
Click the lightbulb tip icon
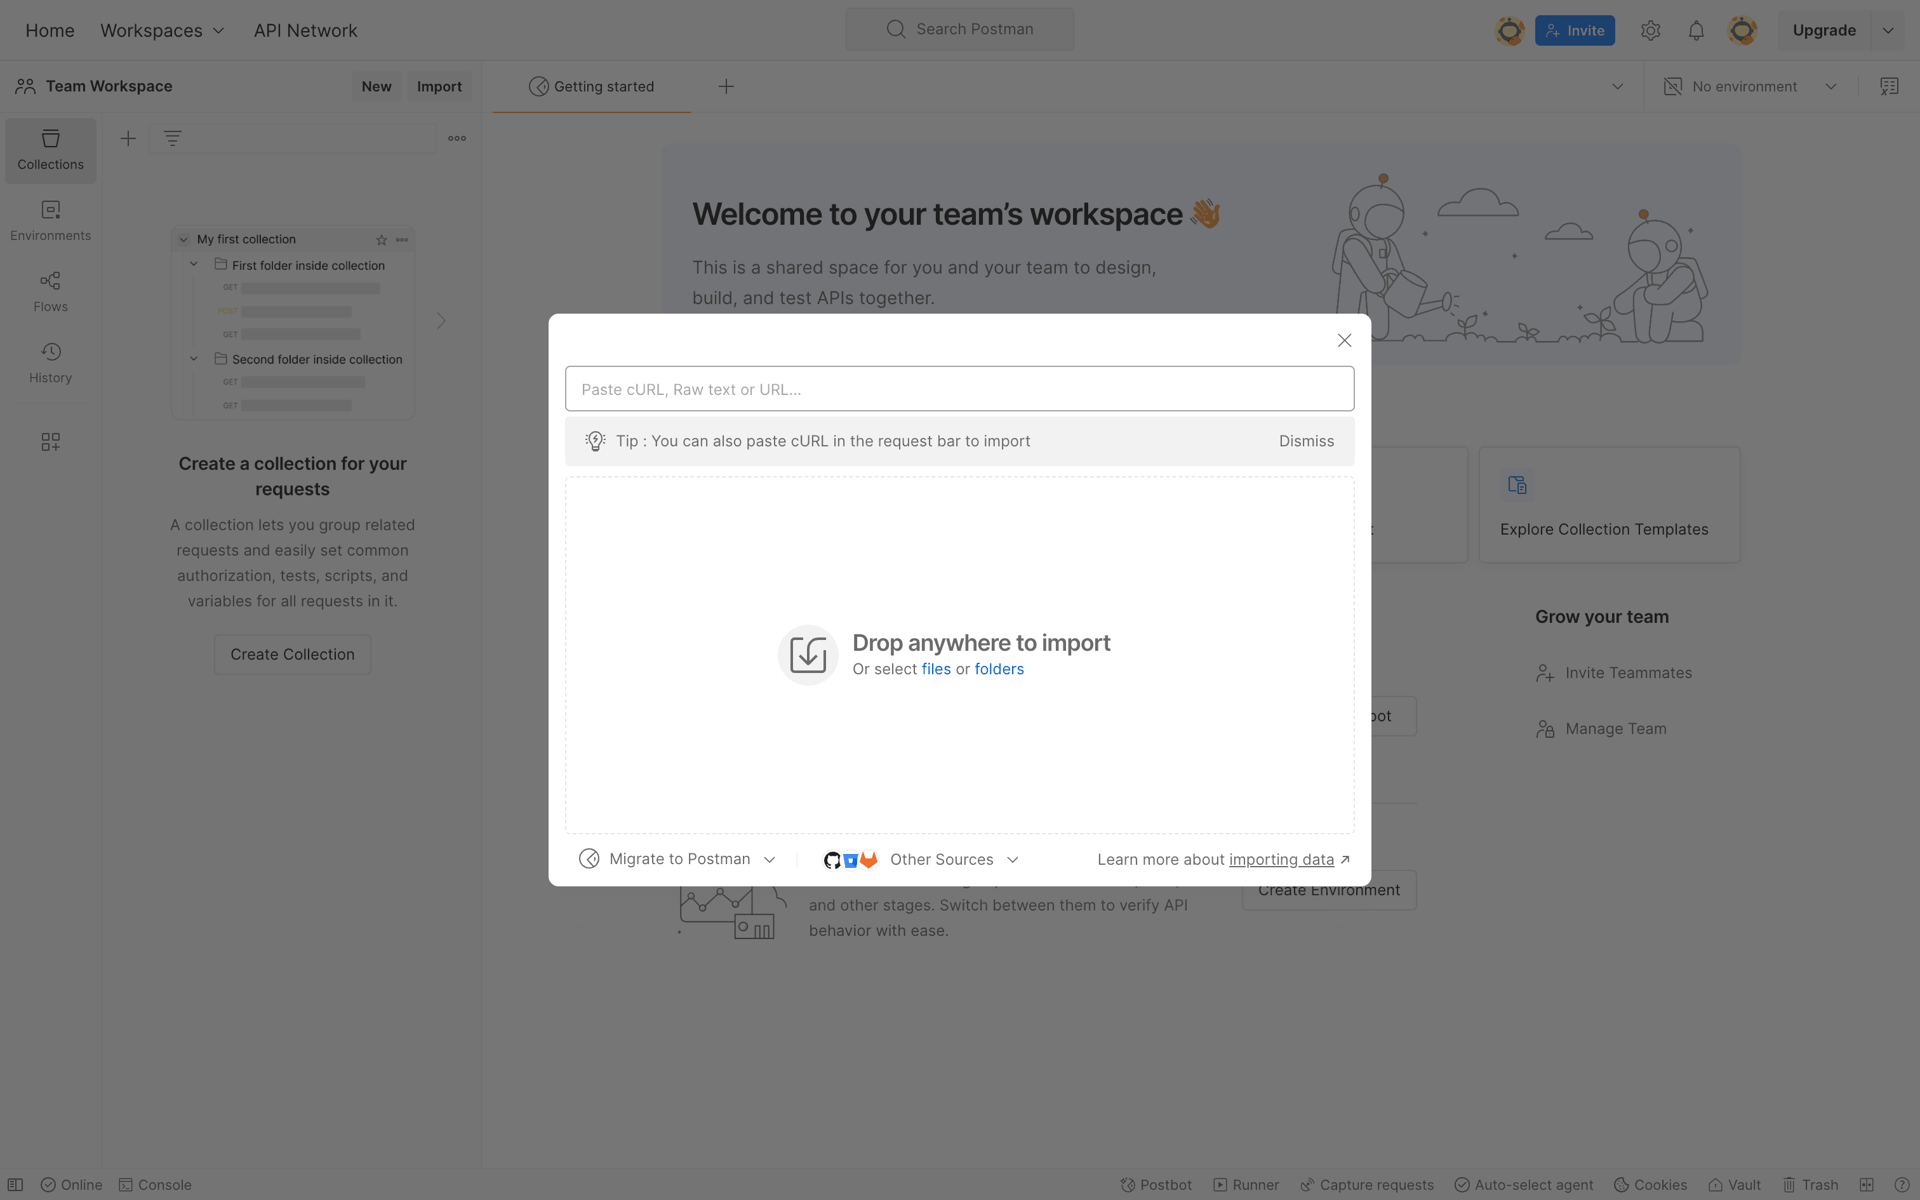(595, 441)
